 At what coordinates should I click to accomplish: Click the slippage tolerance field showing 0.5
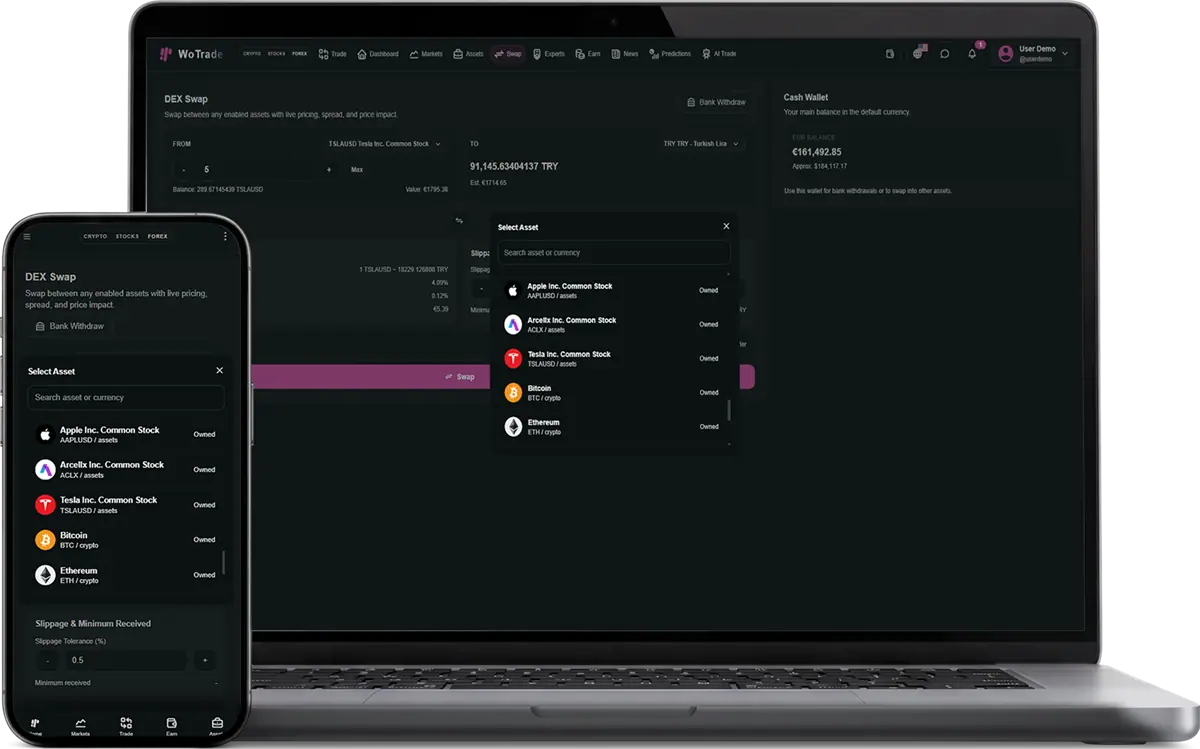(x=125, y=661)
